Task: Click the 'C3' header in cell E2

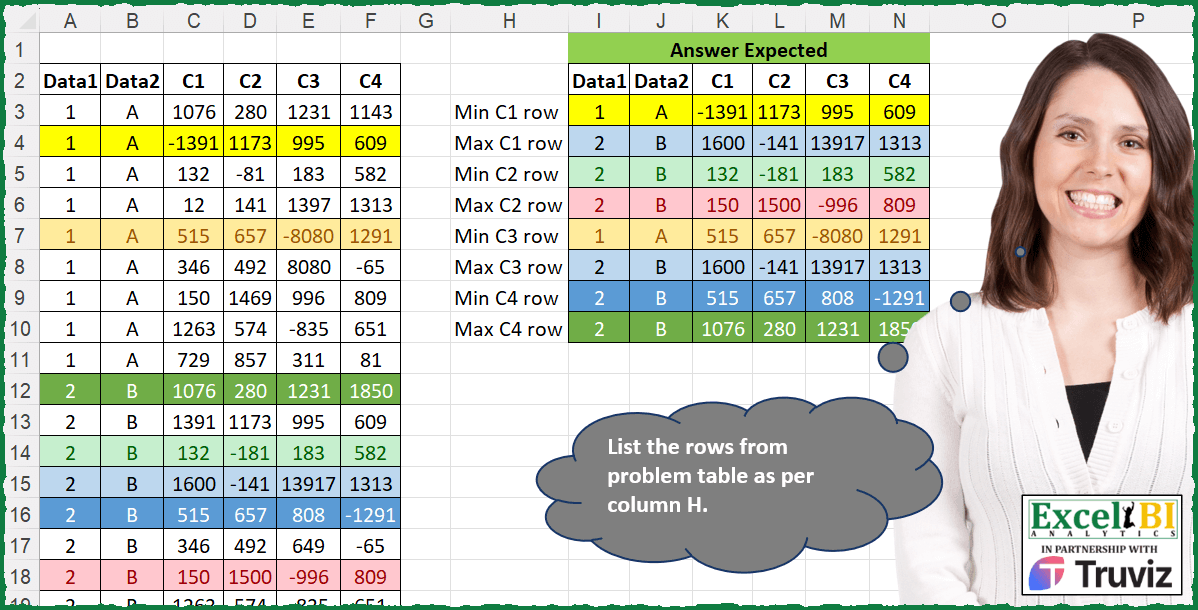Action: tap(308, 81)
